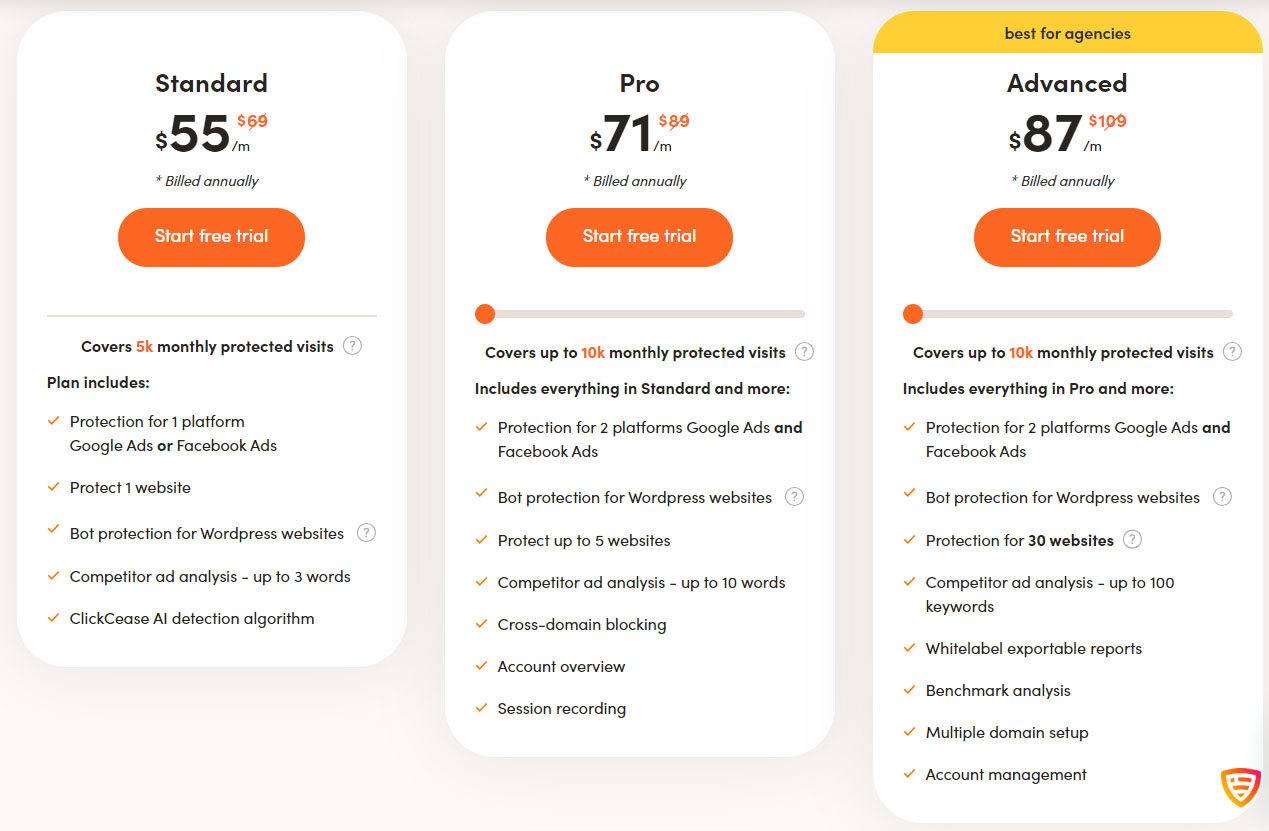Click the Advanced plan visits slider handle
The width and height of the screenshot is (1269, 831).
913,314
